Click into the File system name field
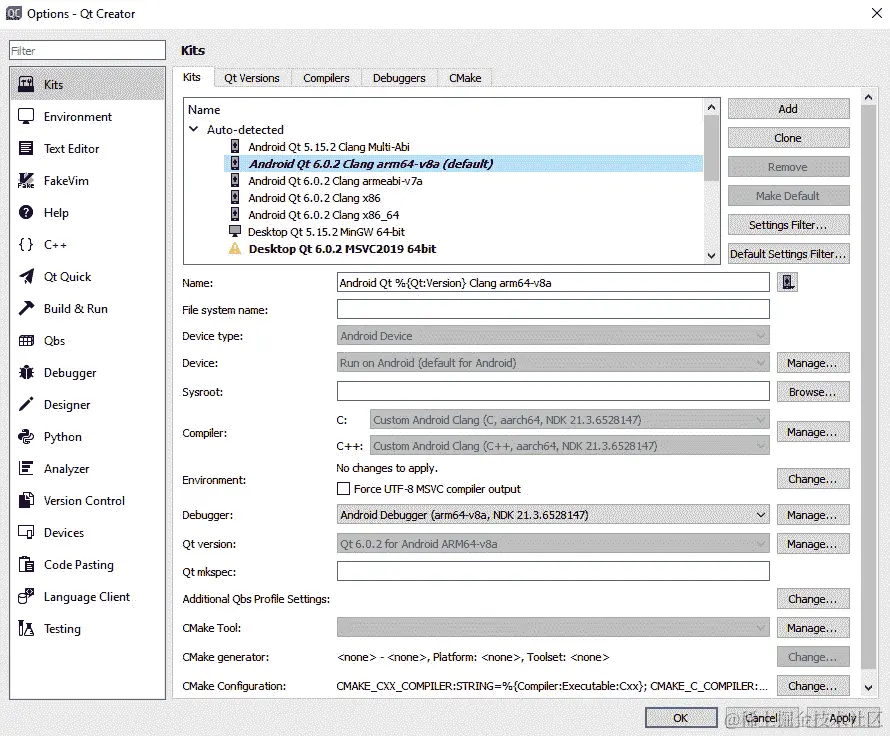The width and height of the screenshot is (890, 736). [x=553, y=309]
